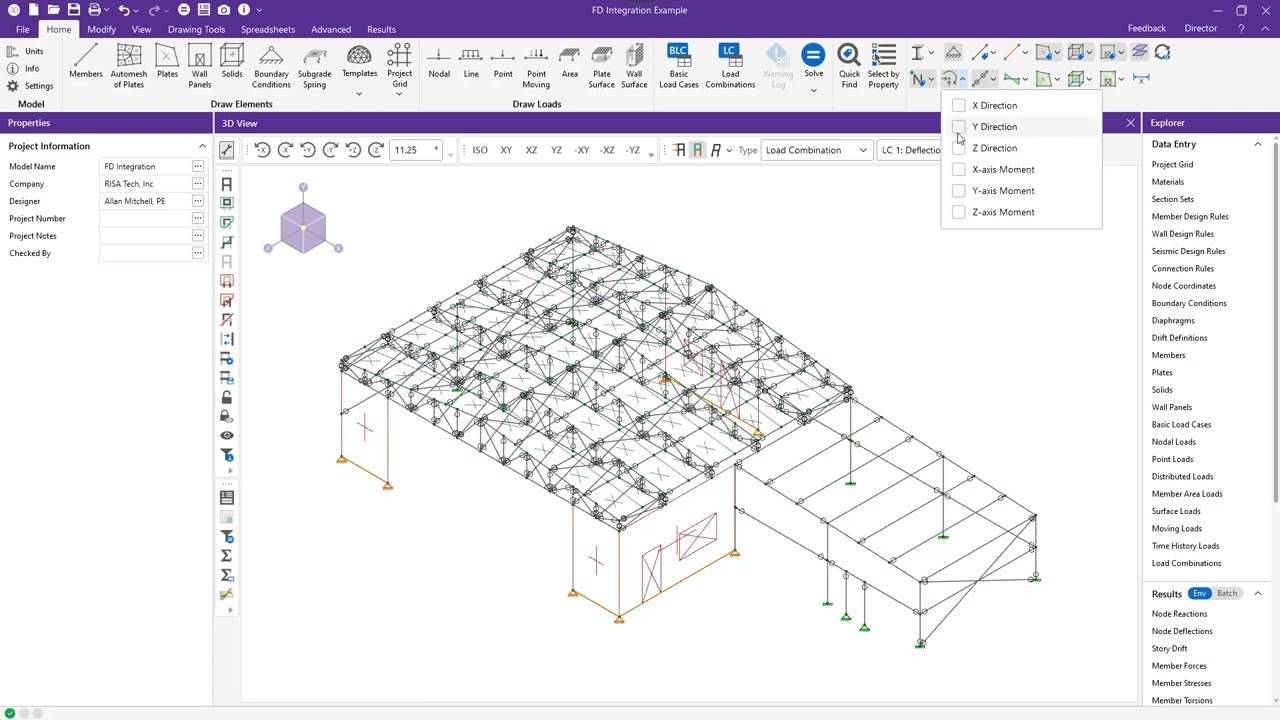Expand the Templates dropdown arrow
Screen dimensions: 1280x720
(359, 94)
